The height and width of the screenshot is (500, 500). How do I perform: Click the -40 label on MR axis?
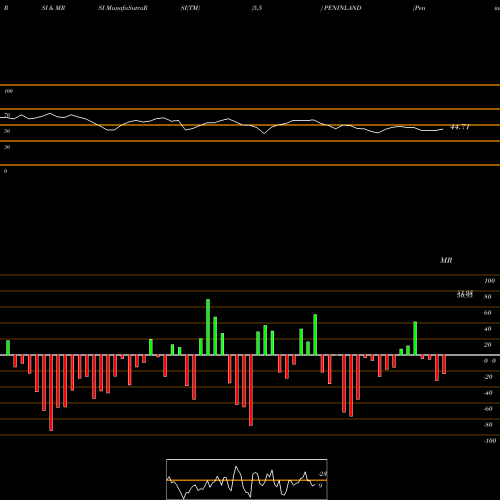tap(488, 393)
